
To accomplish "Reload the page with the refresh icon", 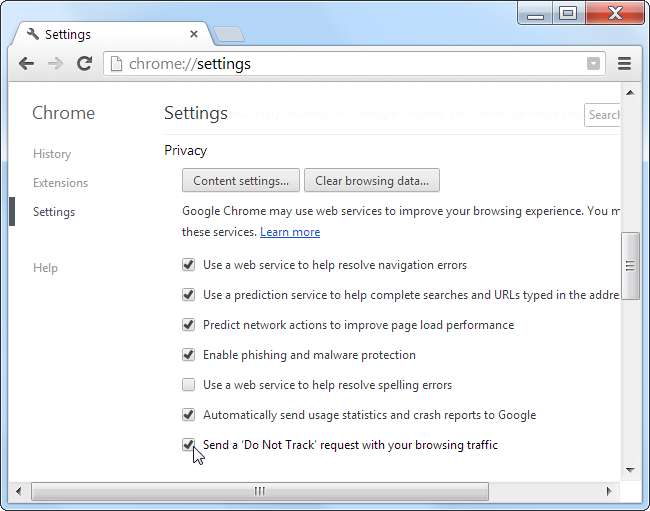I will tap(85, 63).
